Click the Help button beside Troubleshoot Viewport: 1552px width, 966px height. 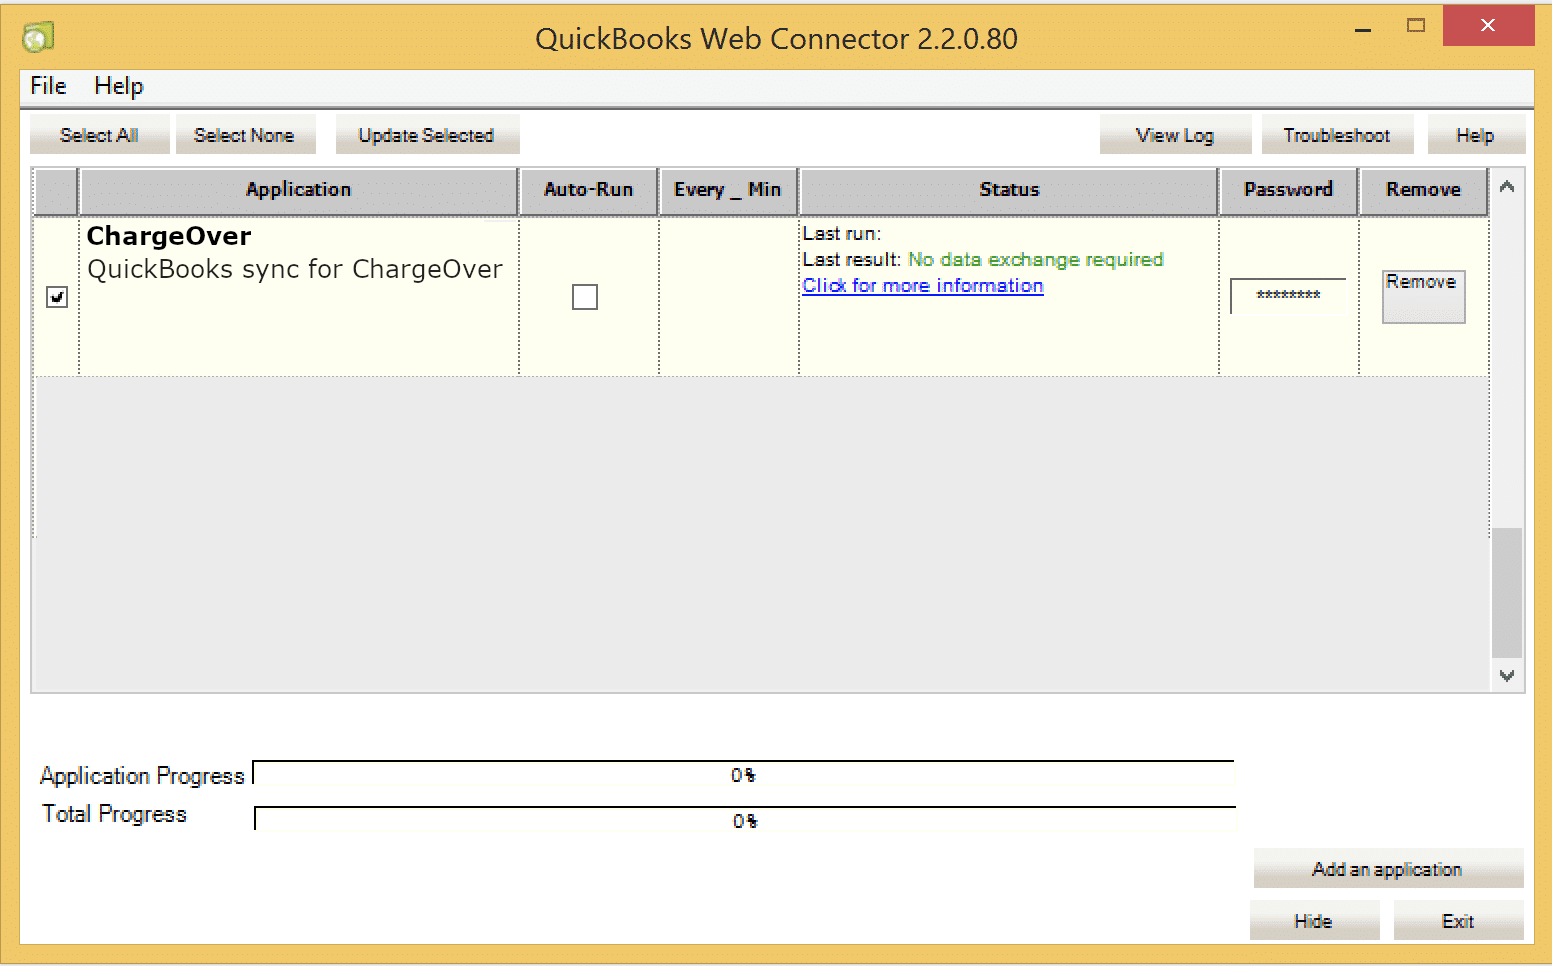pyautogui.click(x=1476, y=135)
